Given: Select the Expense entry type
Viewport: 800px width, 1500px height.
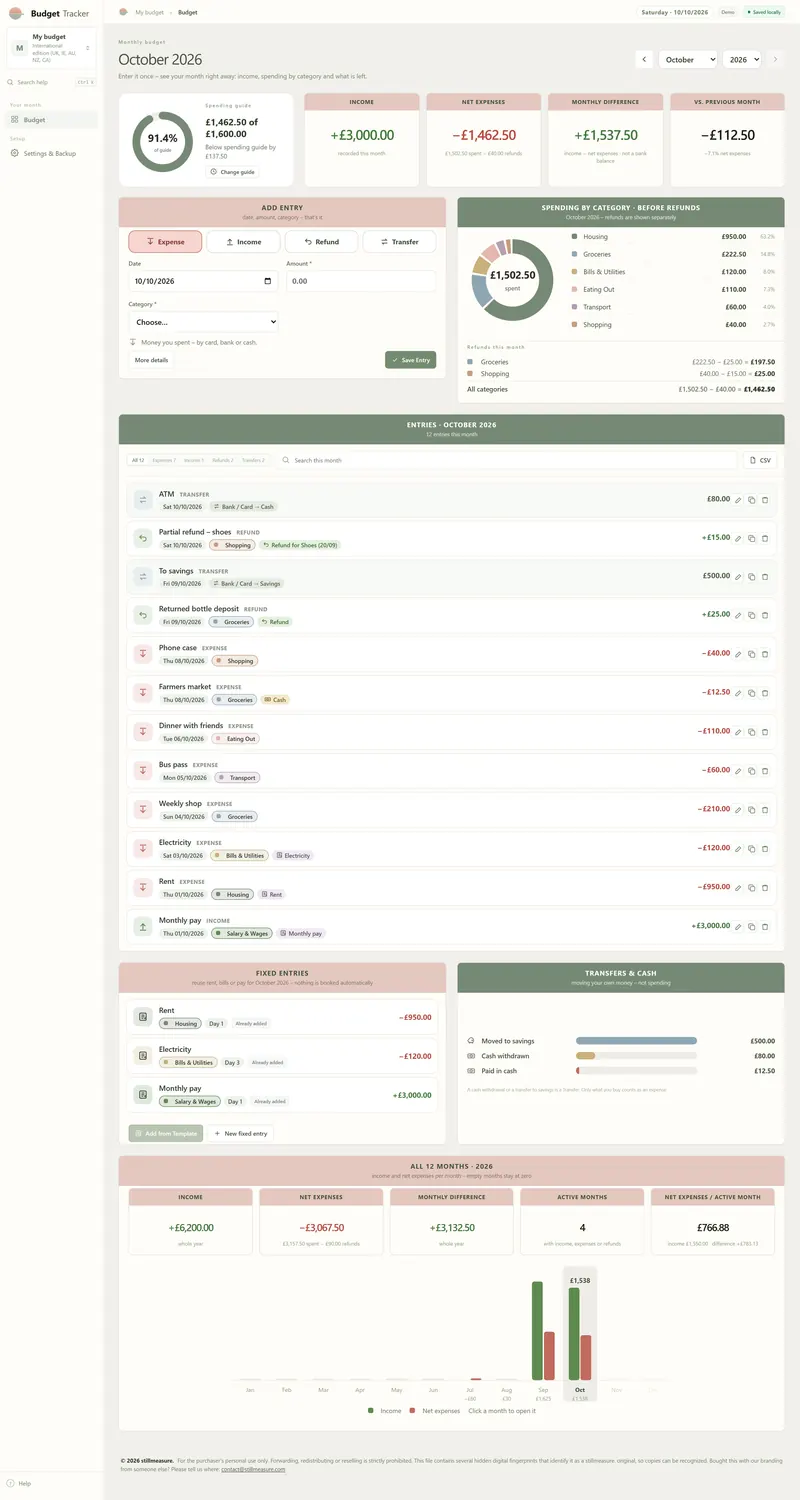Looking at the screenshot, I should tap(165, 242).
